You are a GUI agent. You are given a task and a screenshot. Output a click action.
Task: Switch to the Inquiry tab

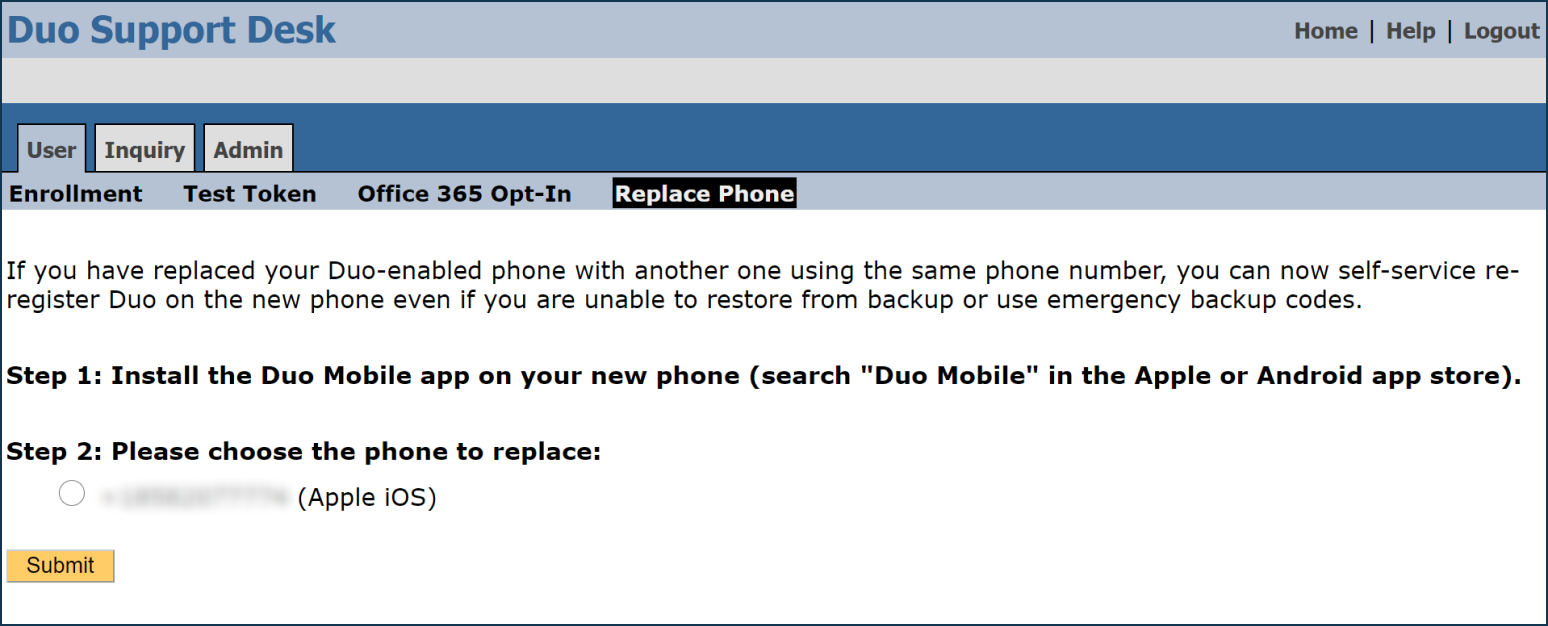(x=143, y=148)
